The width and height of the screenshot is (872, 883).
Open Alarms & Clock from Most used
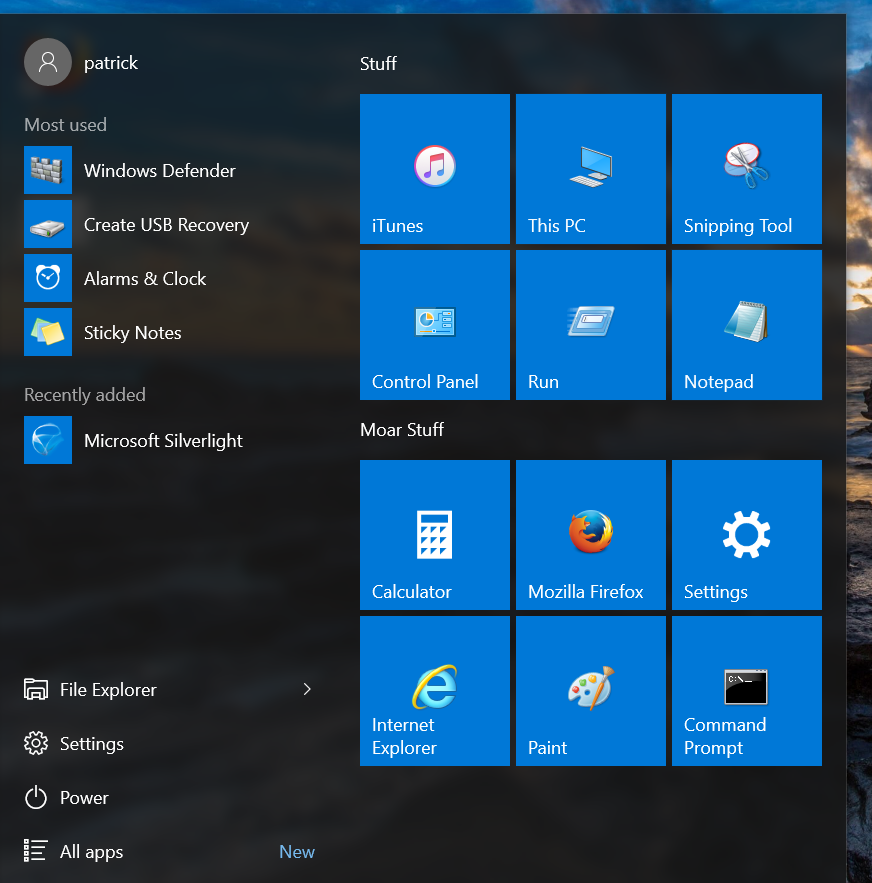click(169, 278)
